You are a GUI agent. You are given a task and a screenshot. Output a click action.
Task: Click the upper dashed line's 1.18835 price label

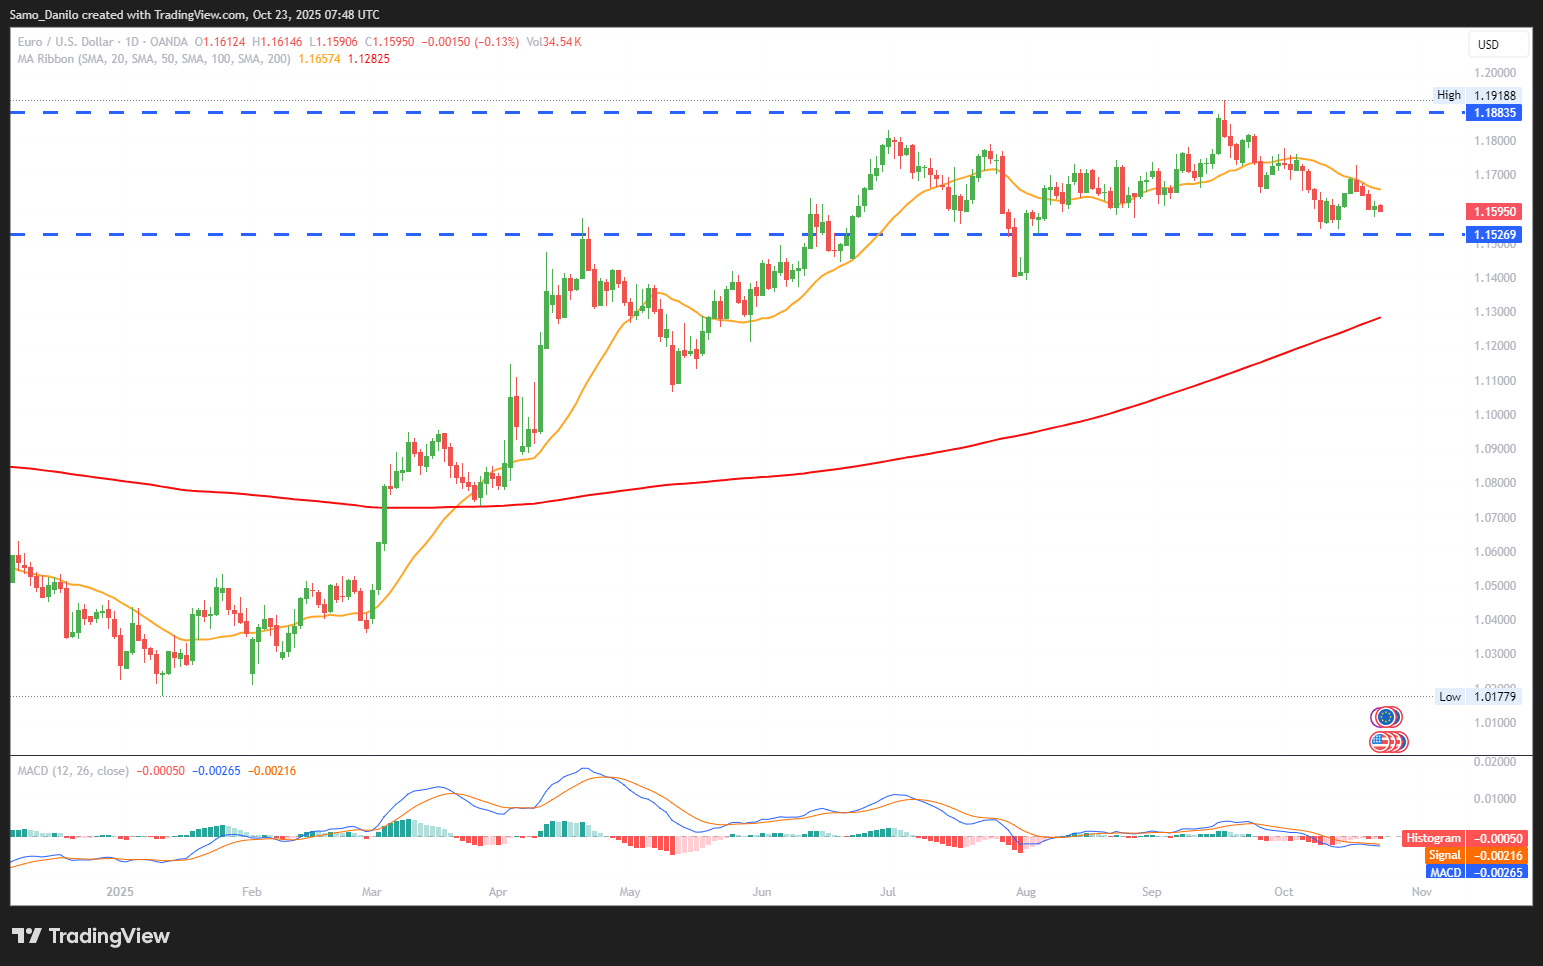click(1494, 112)
